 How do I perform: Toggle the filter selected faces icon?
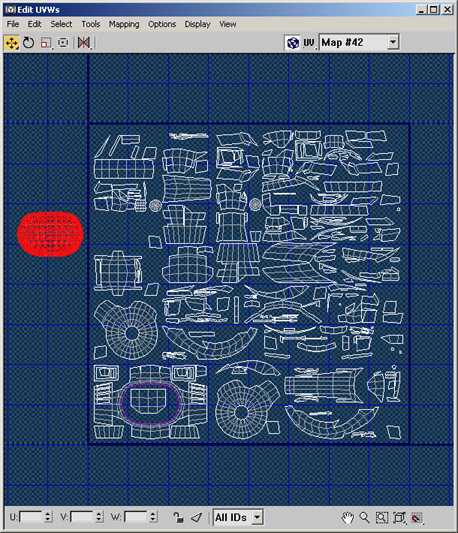196,517
